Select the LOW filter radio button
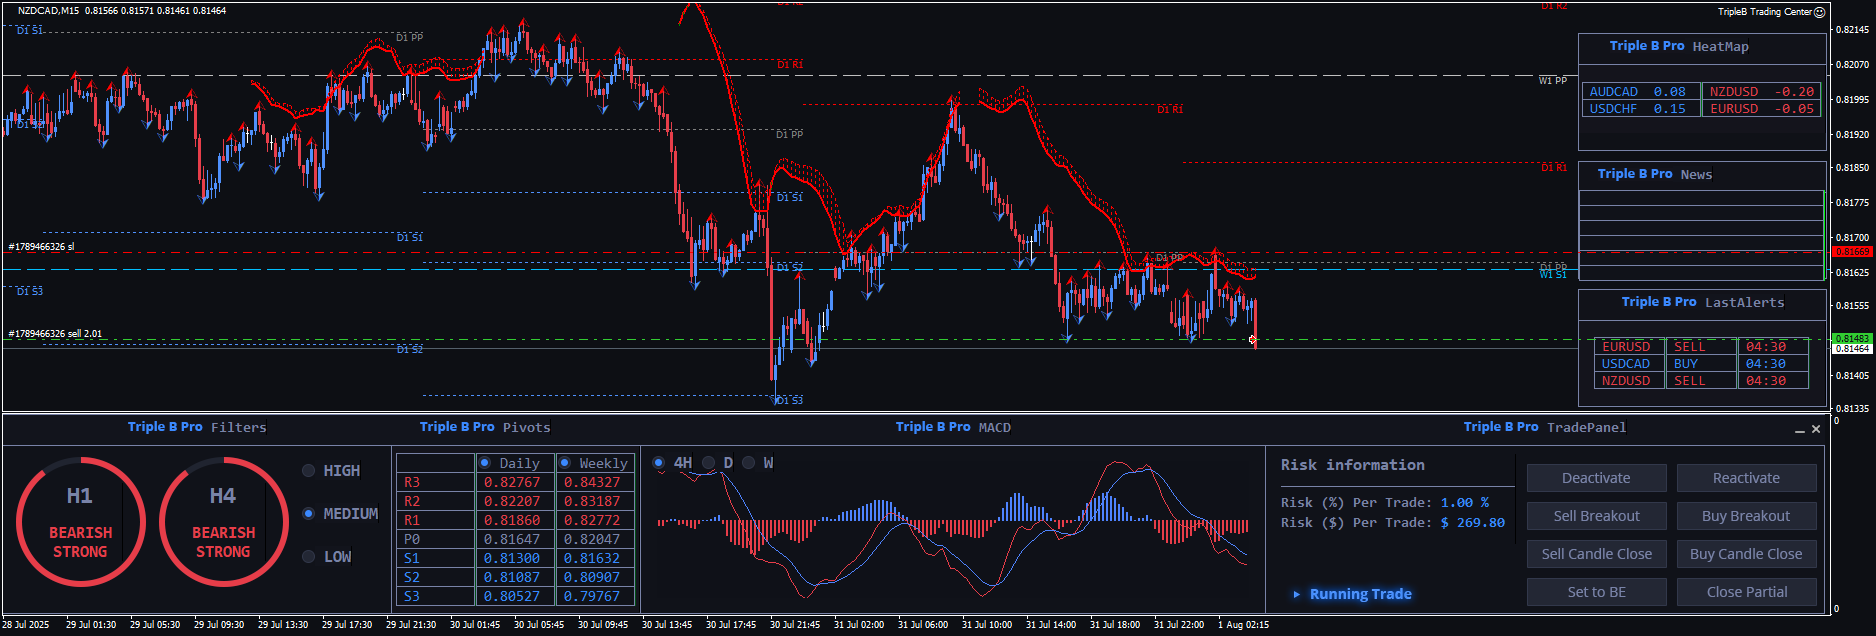Image resolution: width=1876 pixels, height=636 pixels. pos(309,557)
